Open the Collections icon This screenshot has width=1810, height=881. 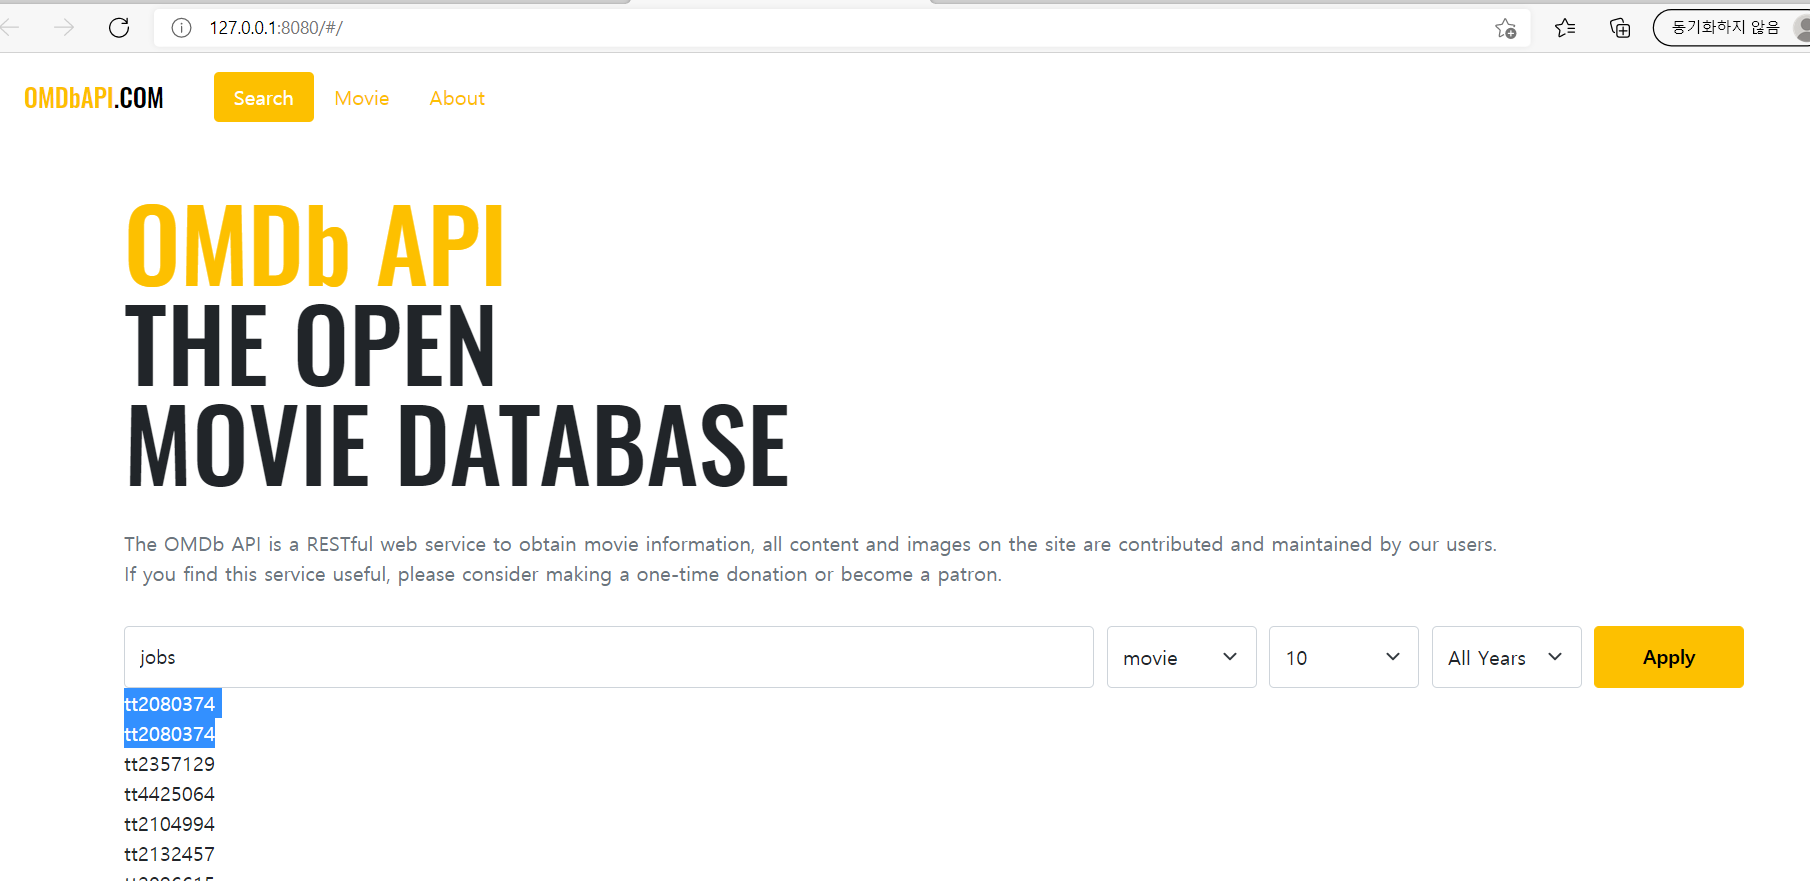(x=1620, y=28)
